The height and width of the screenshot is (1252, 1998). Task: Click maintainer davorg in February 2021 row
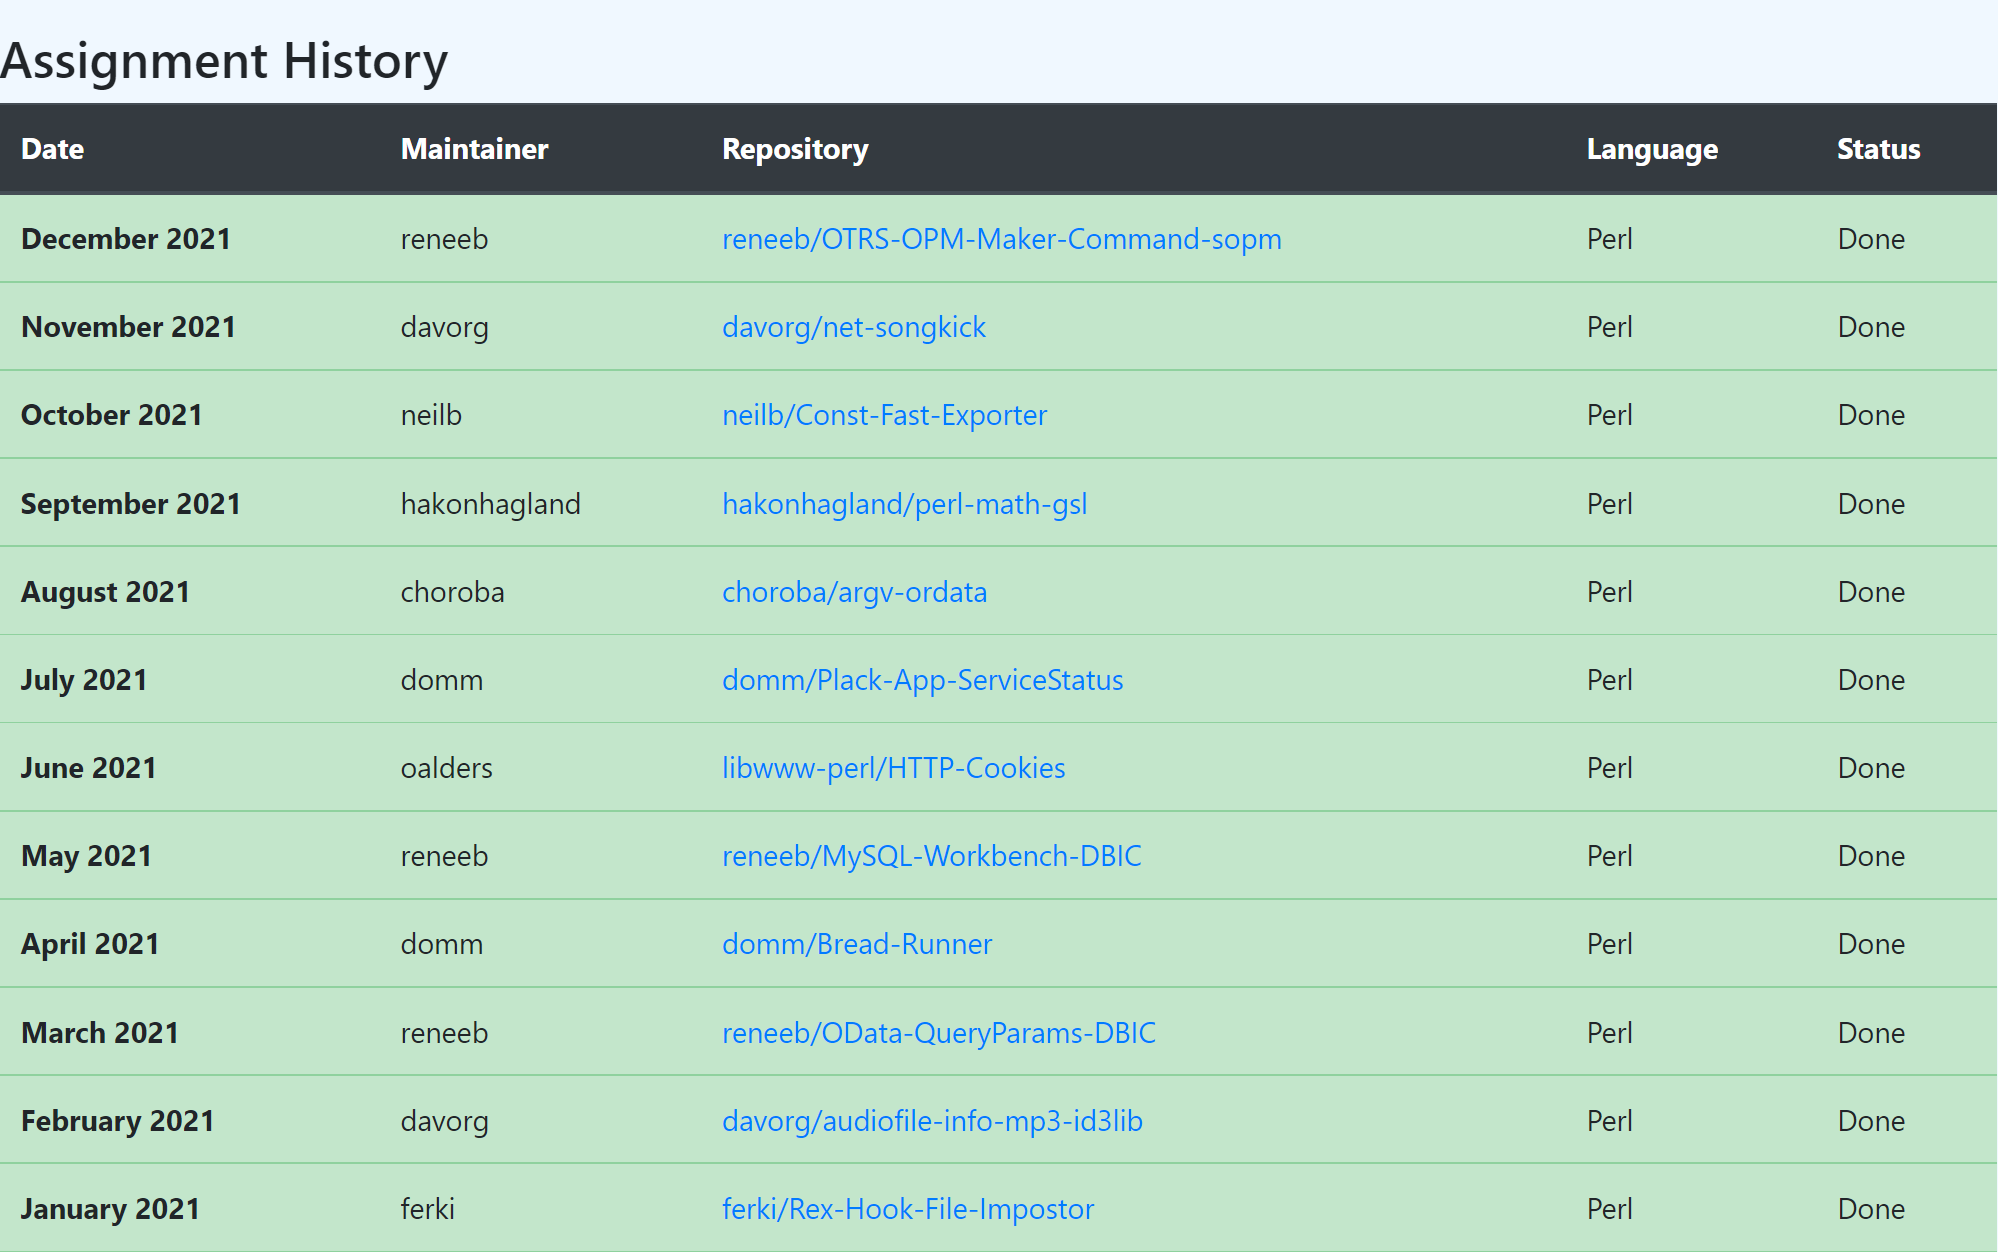coord(444,1121)
